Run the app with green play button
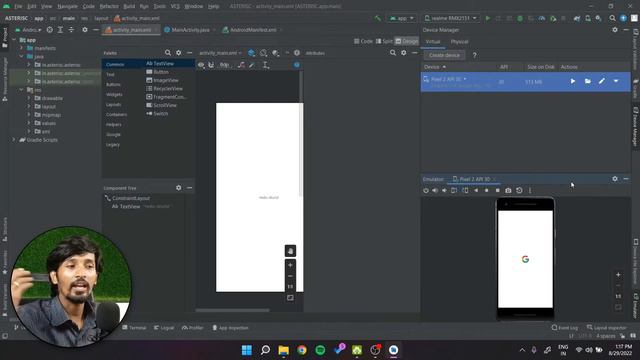The image size is (640, 360). pyautogui.click(x=487, y=18)
